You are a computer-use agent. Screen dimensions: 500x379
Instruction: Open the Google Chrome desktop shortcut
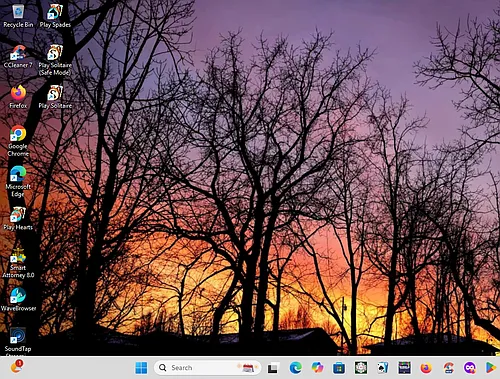click(18, 141)
